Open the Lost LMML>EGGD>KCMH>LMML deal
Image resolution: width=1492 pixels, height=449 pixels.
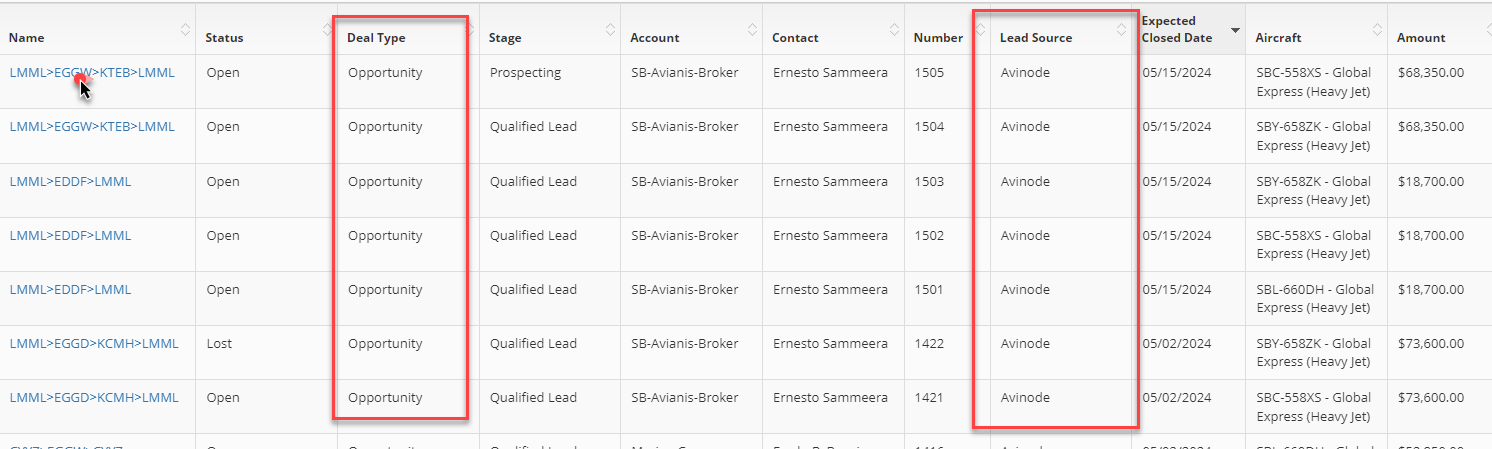[94, 344]
